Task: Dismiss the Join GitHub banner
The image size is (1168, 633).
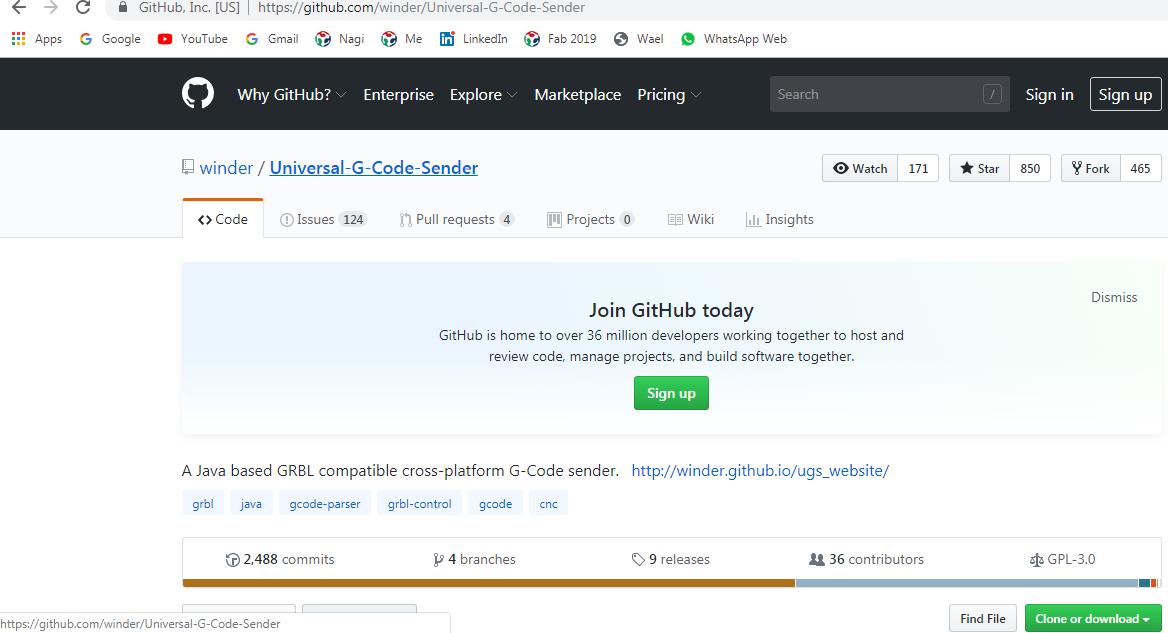Action: pyautogui.click(x=1114, y=297)
